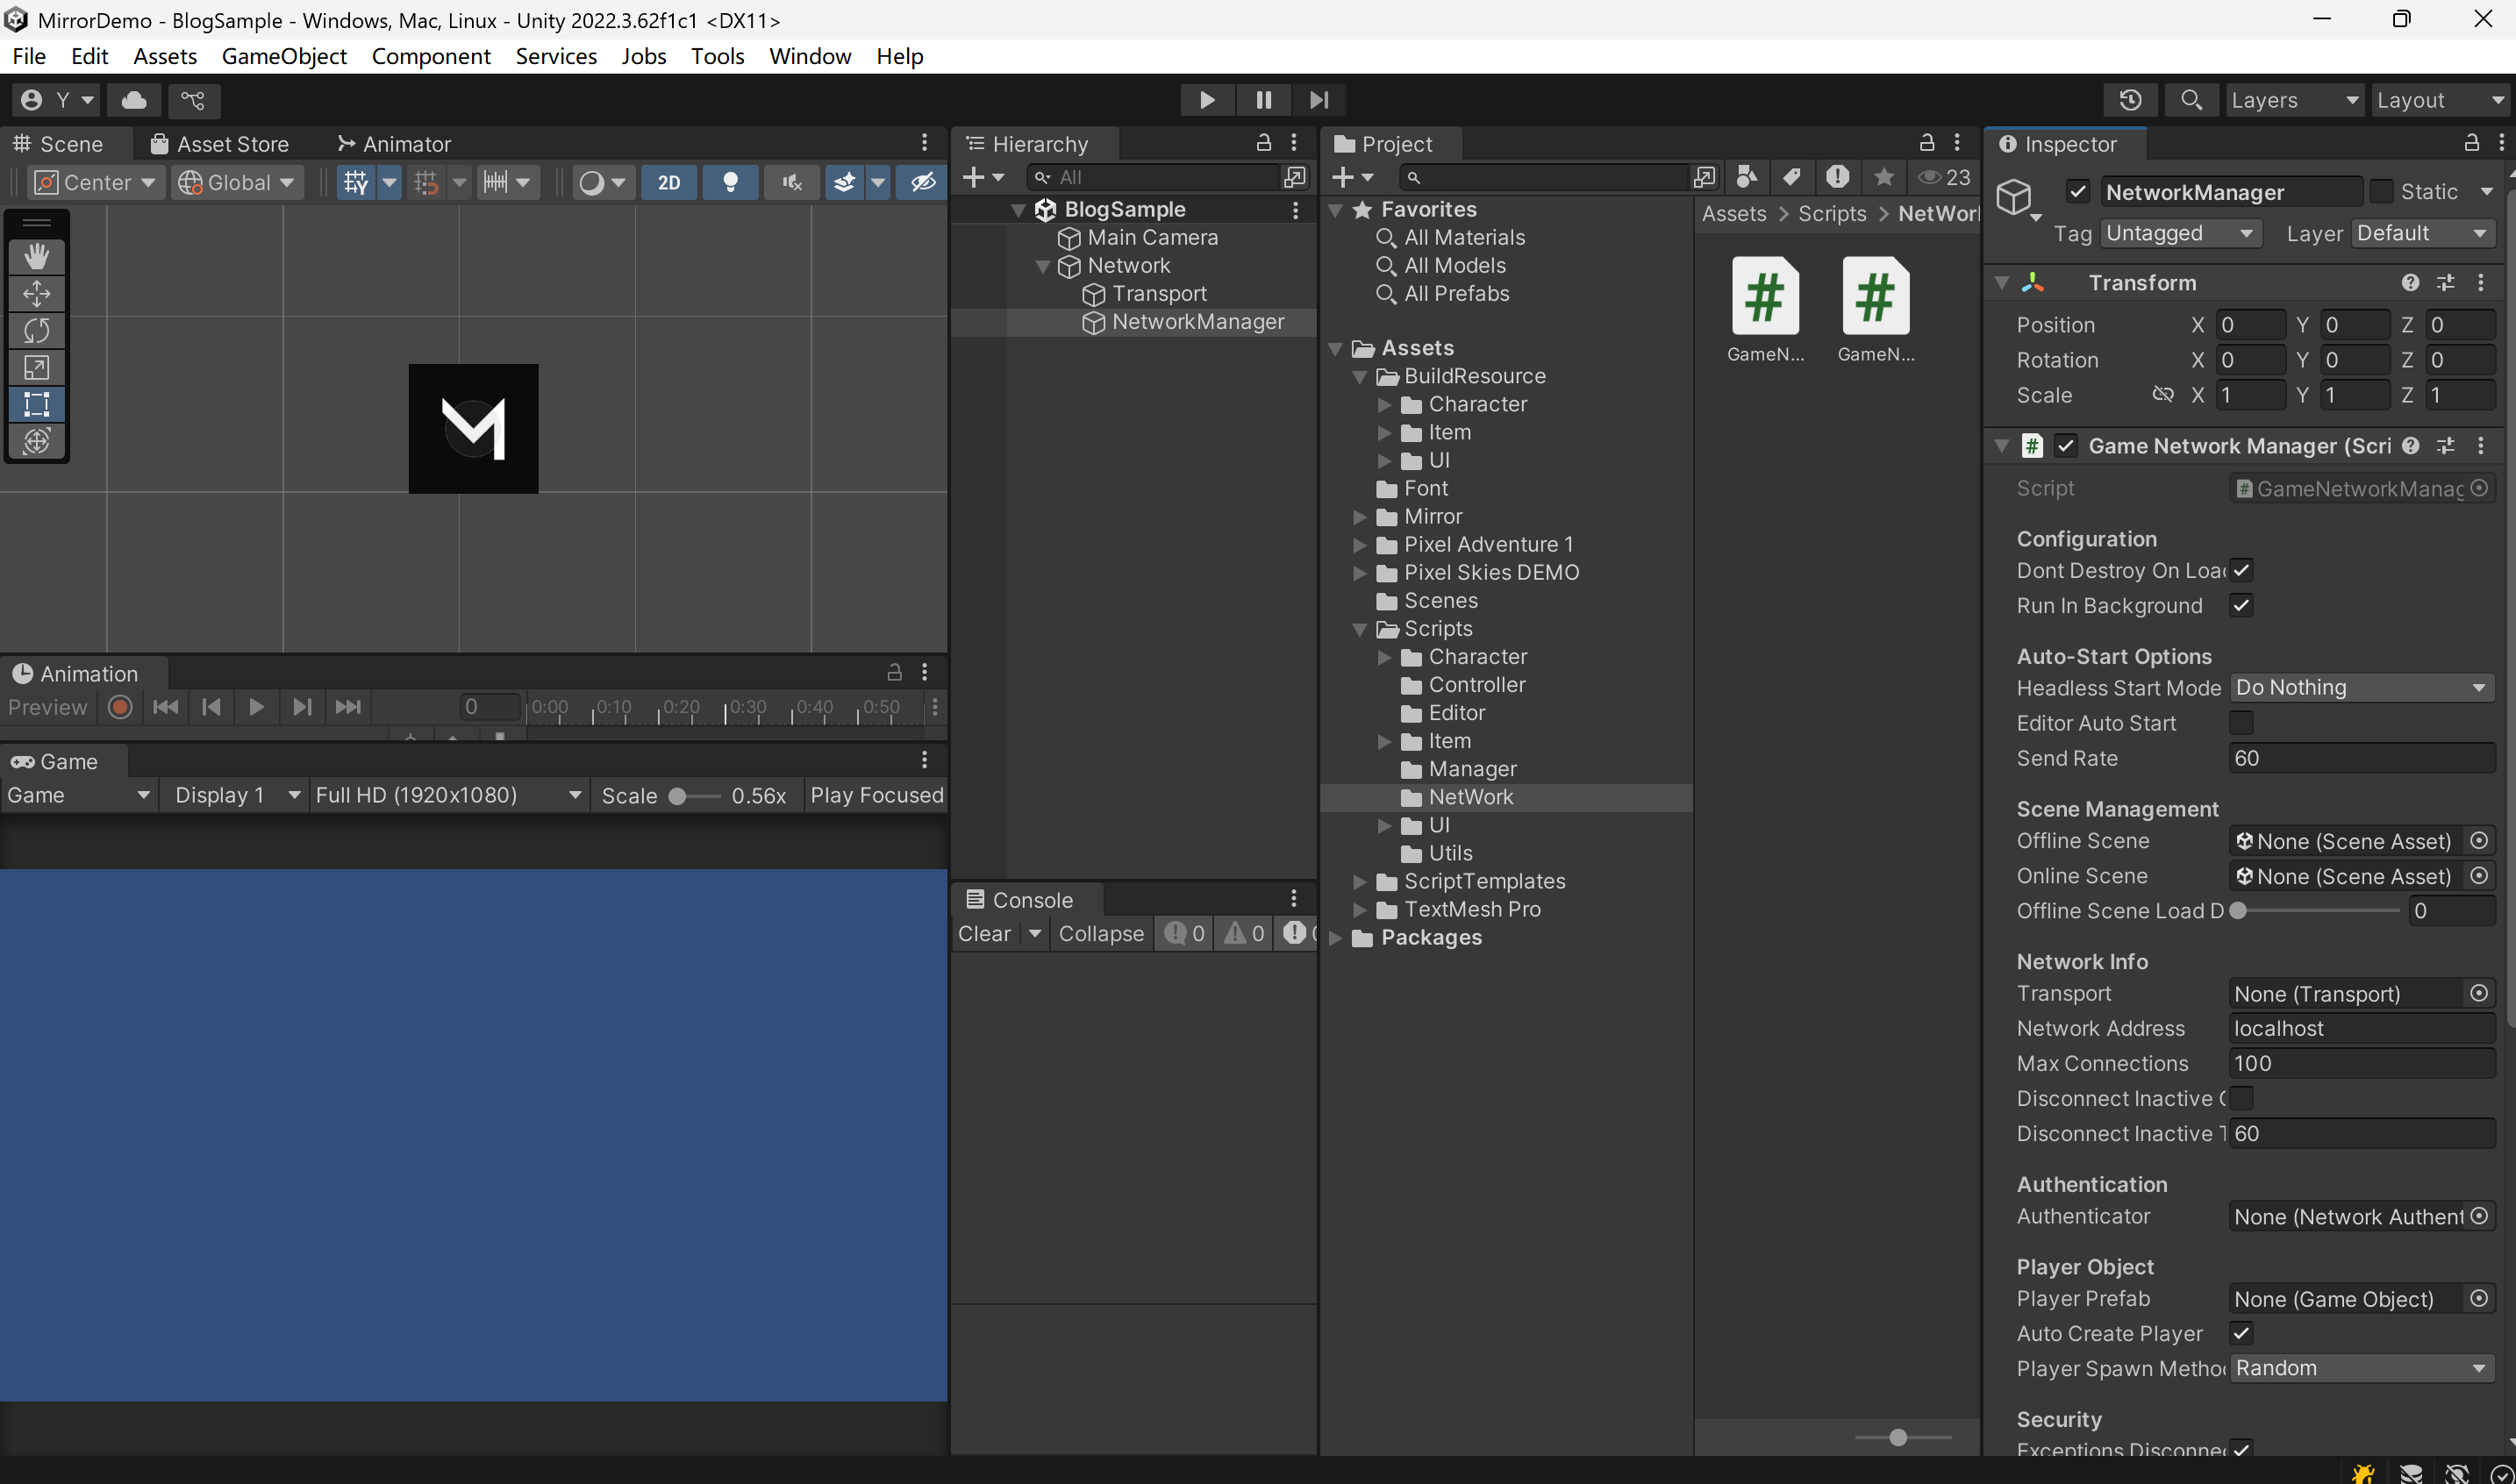Open the GameObject menu
The height and width of the screenshot is (1484, 2516).
click(x=284, y=56)
